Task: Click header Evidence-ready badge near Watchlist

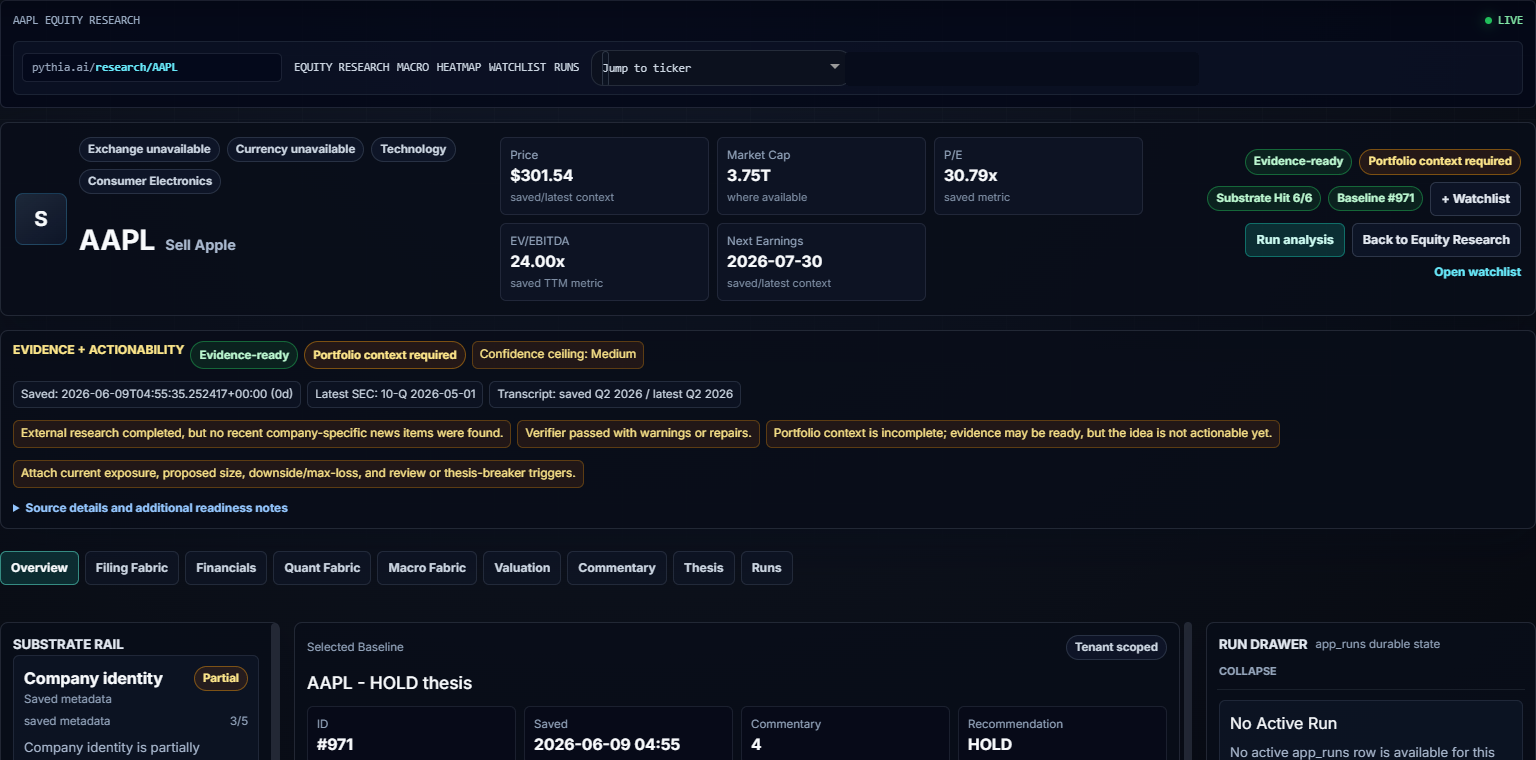Action: (x=1298, y=161)
